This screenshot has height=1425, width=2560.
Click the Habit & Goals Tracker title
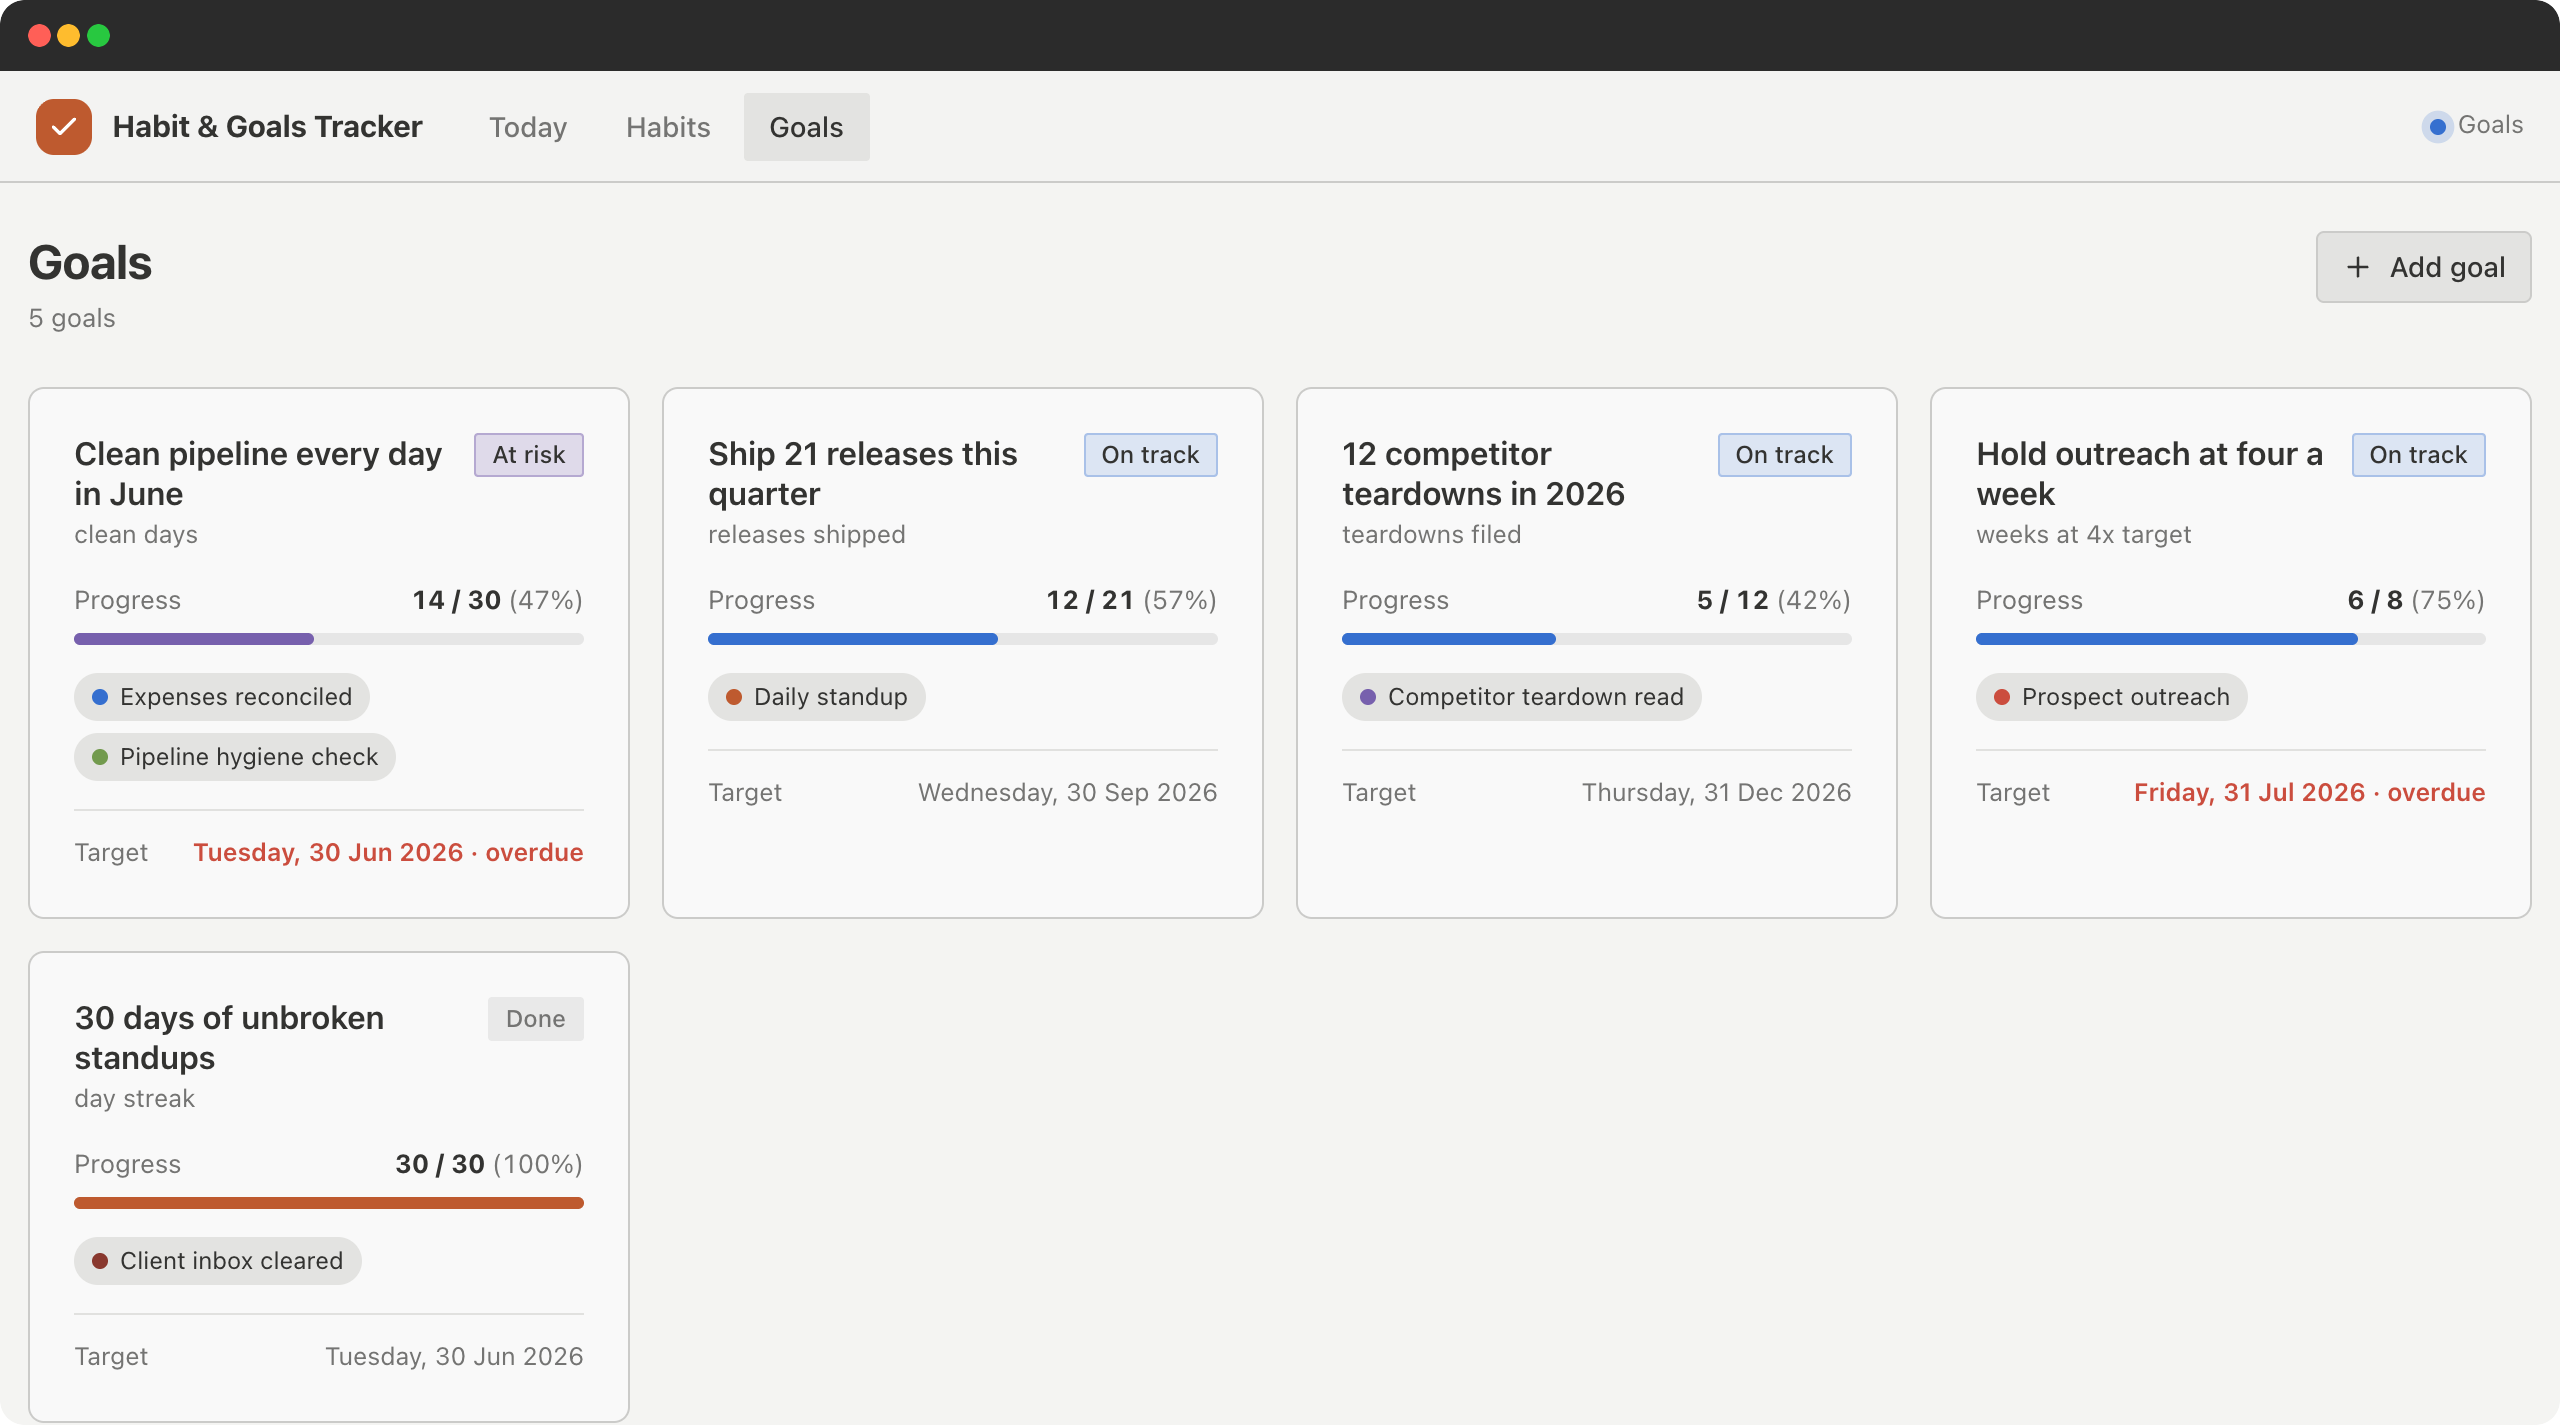click(268, 127)
